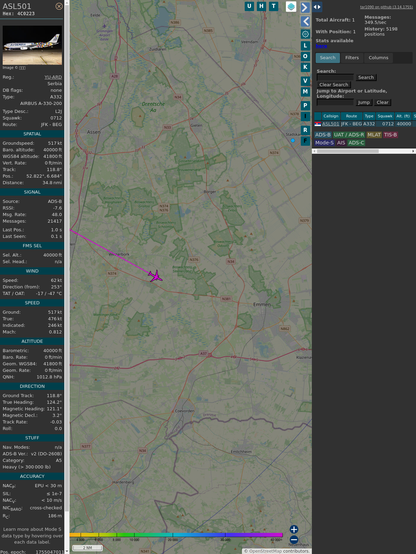416x554 pixels.
Task: Focus the Jump to Airport field
Action: pyautogui.click(x=335, y=102)
